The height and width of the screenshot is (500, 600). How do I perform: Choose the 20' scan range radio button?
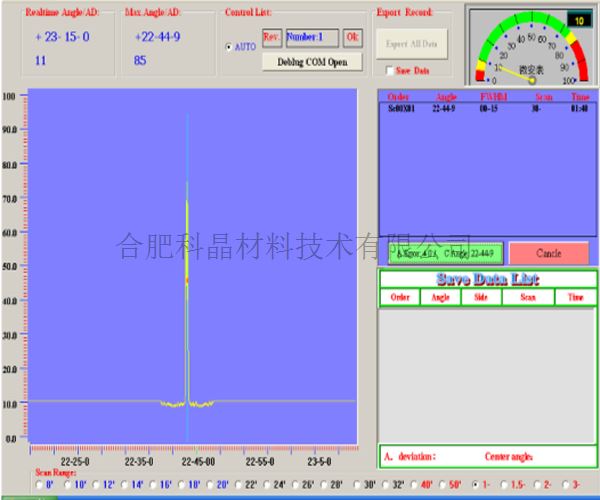coord(210,484)
